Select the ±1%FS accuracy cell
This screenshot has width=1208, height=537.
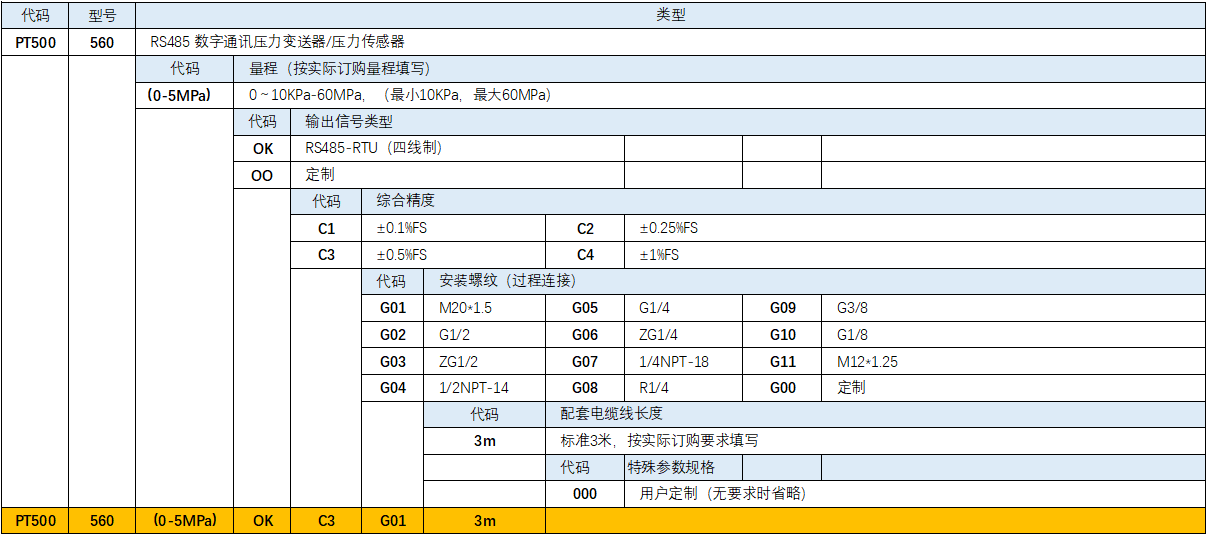[x=659, y=255]
